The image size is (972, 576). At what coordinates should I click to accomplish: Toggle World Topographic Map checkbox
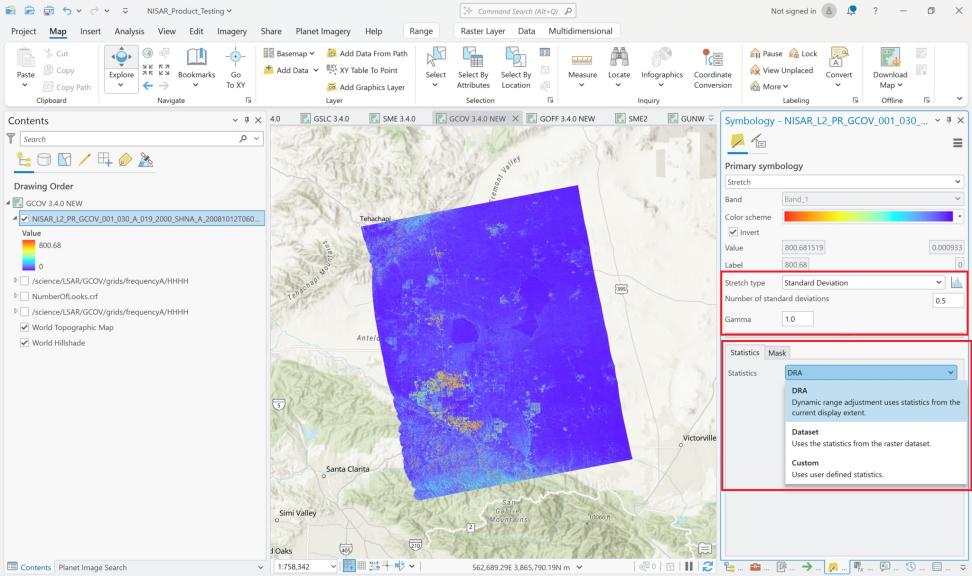click(x=25, y=327)
